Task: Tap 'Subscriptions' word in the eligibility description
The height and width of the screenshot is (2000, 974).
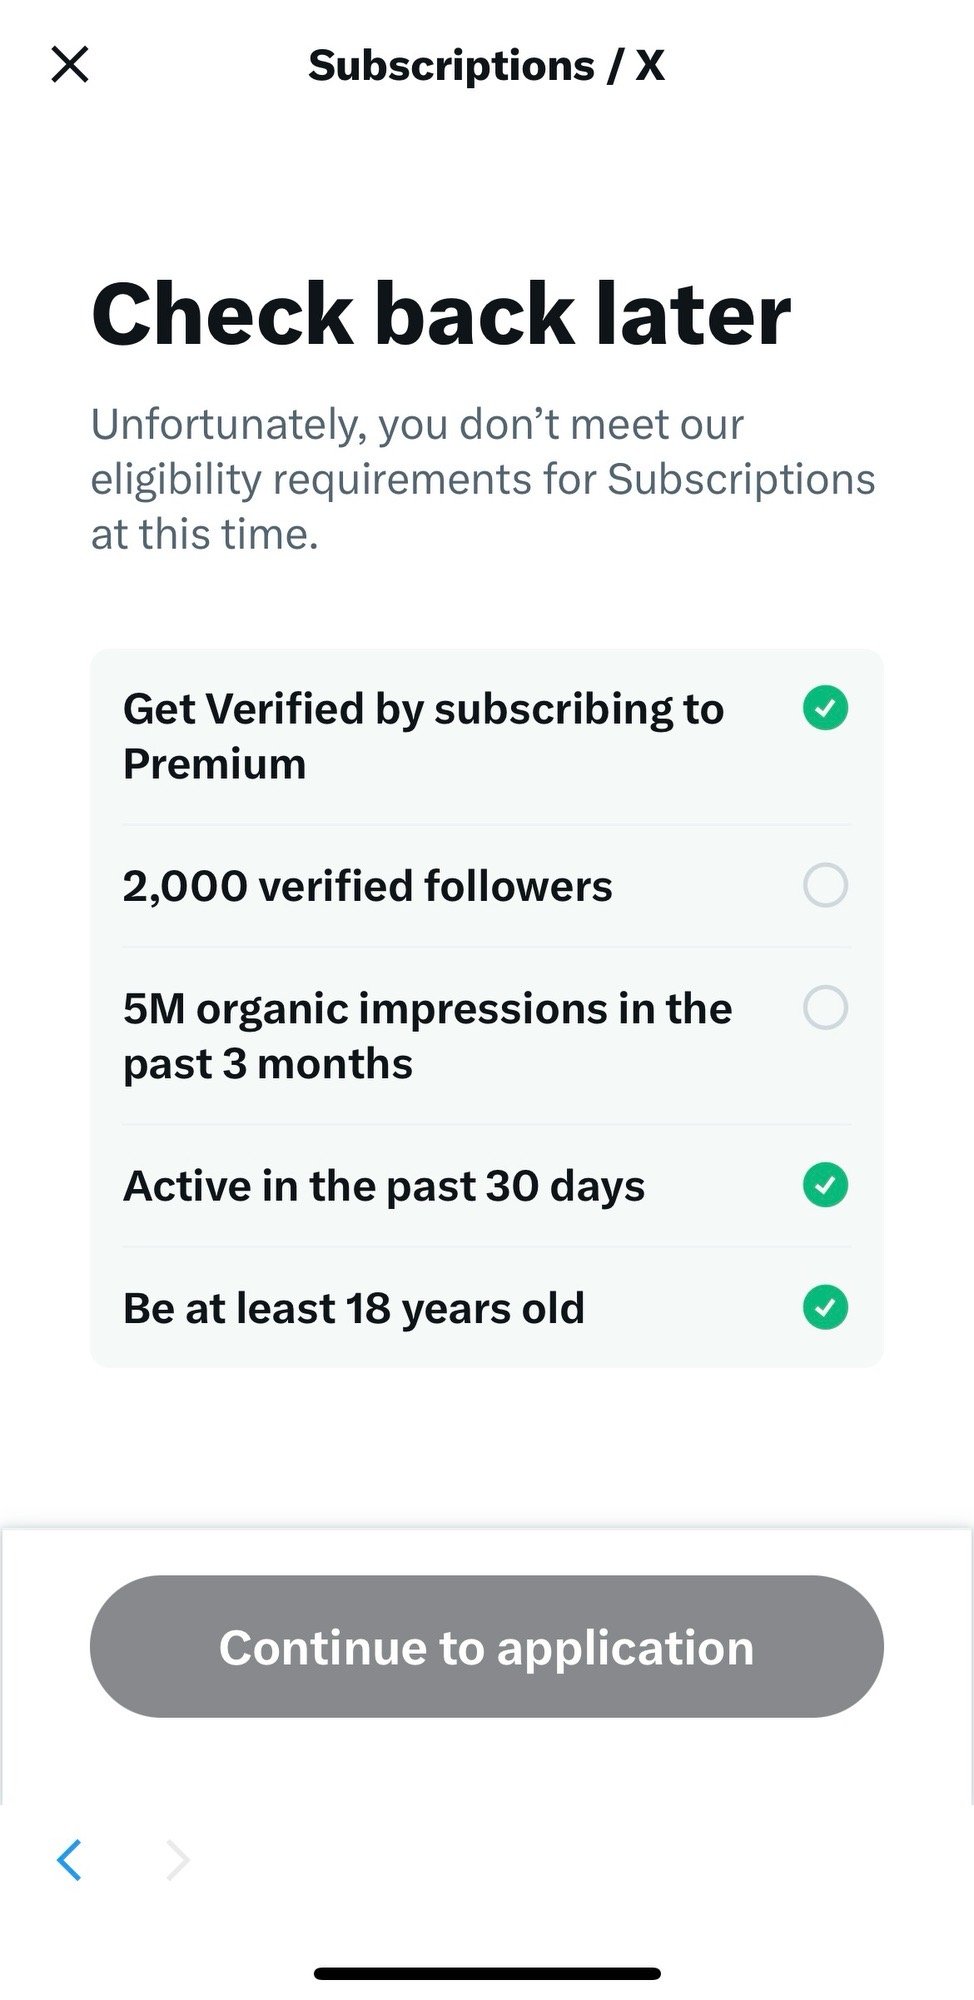Action: (x=741, y=479)
